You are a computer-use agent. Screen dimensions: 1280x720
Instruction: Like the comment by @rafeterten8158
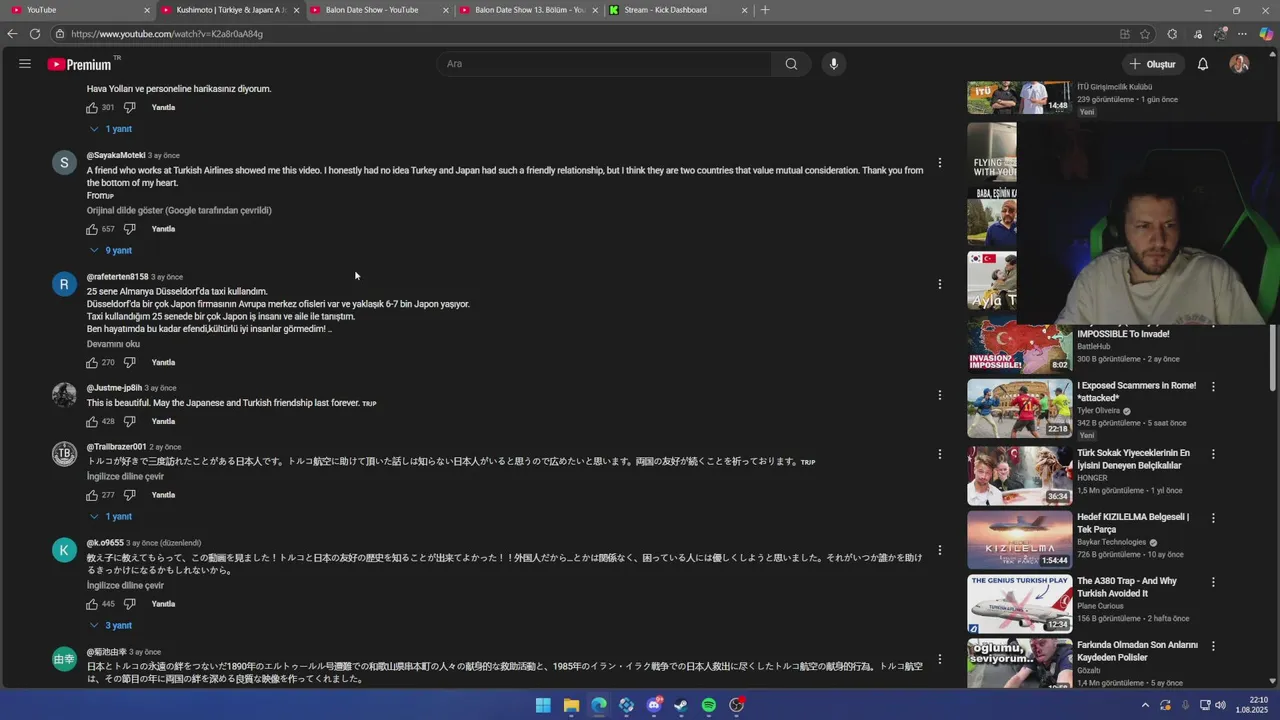(92, 362)
